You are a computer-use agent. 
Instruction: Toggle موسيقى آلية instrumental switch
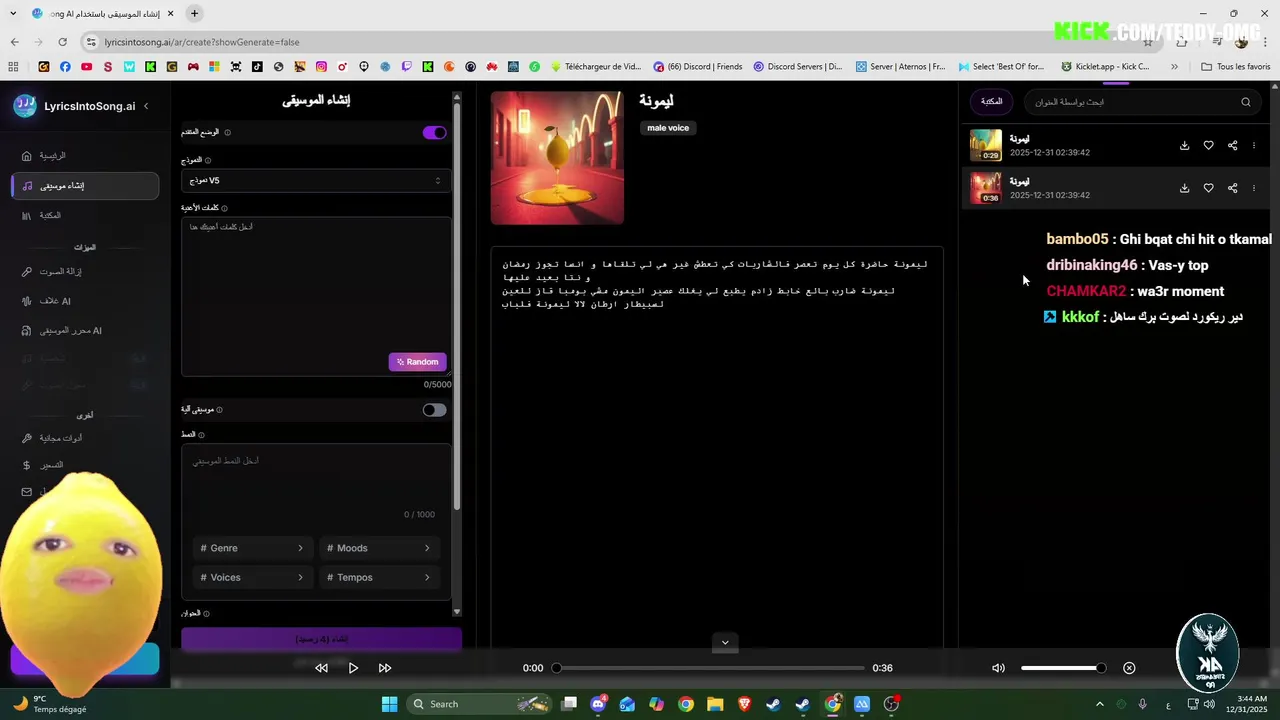[434, 410]
